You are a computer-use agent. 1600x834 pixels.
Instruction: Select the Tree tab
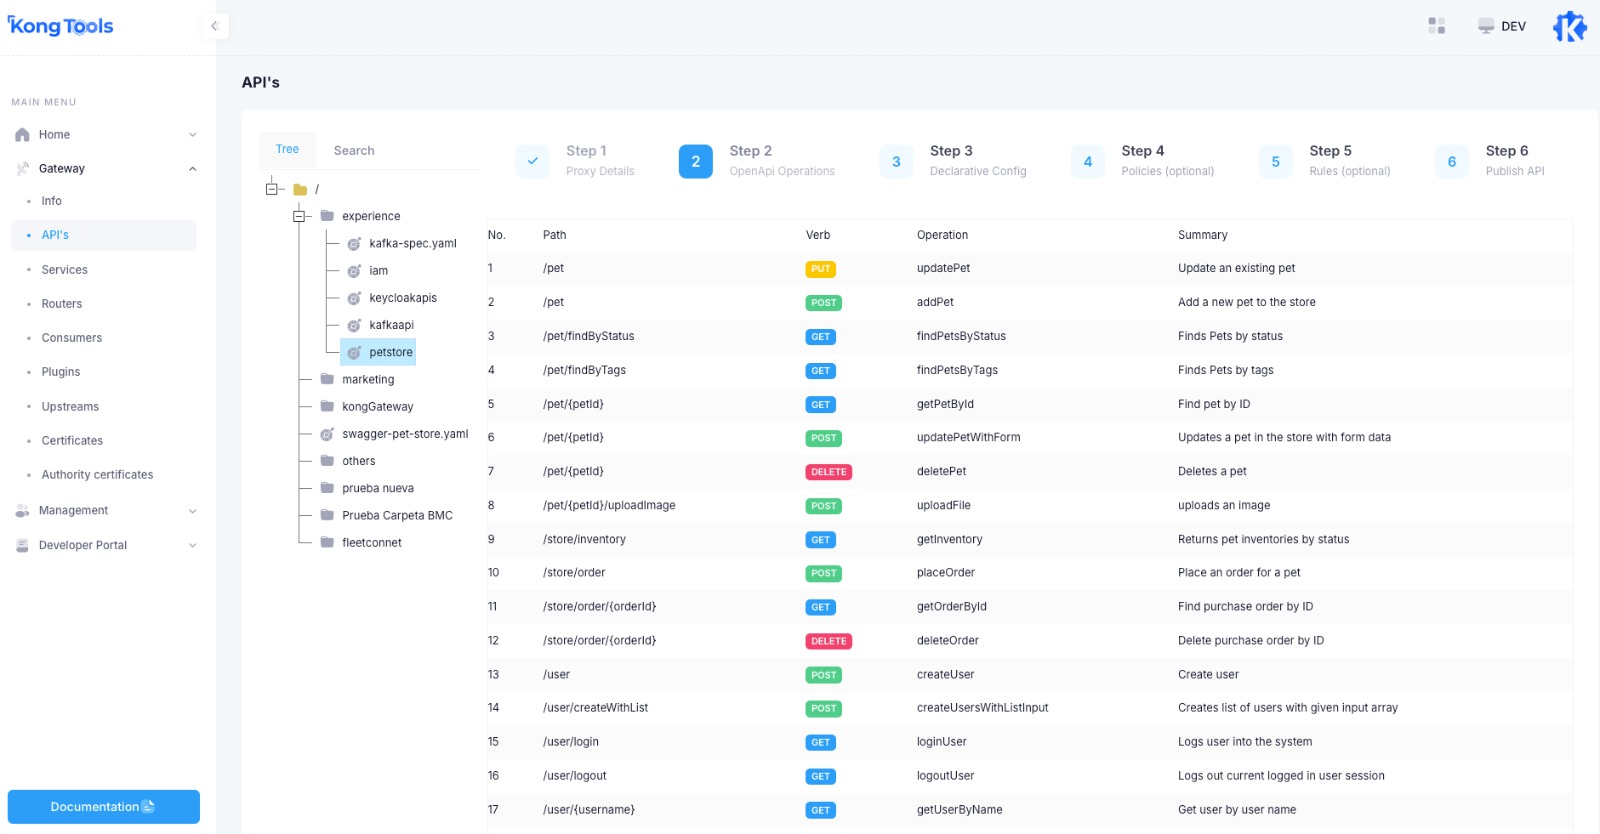287,149
